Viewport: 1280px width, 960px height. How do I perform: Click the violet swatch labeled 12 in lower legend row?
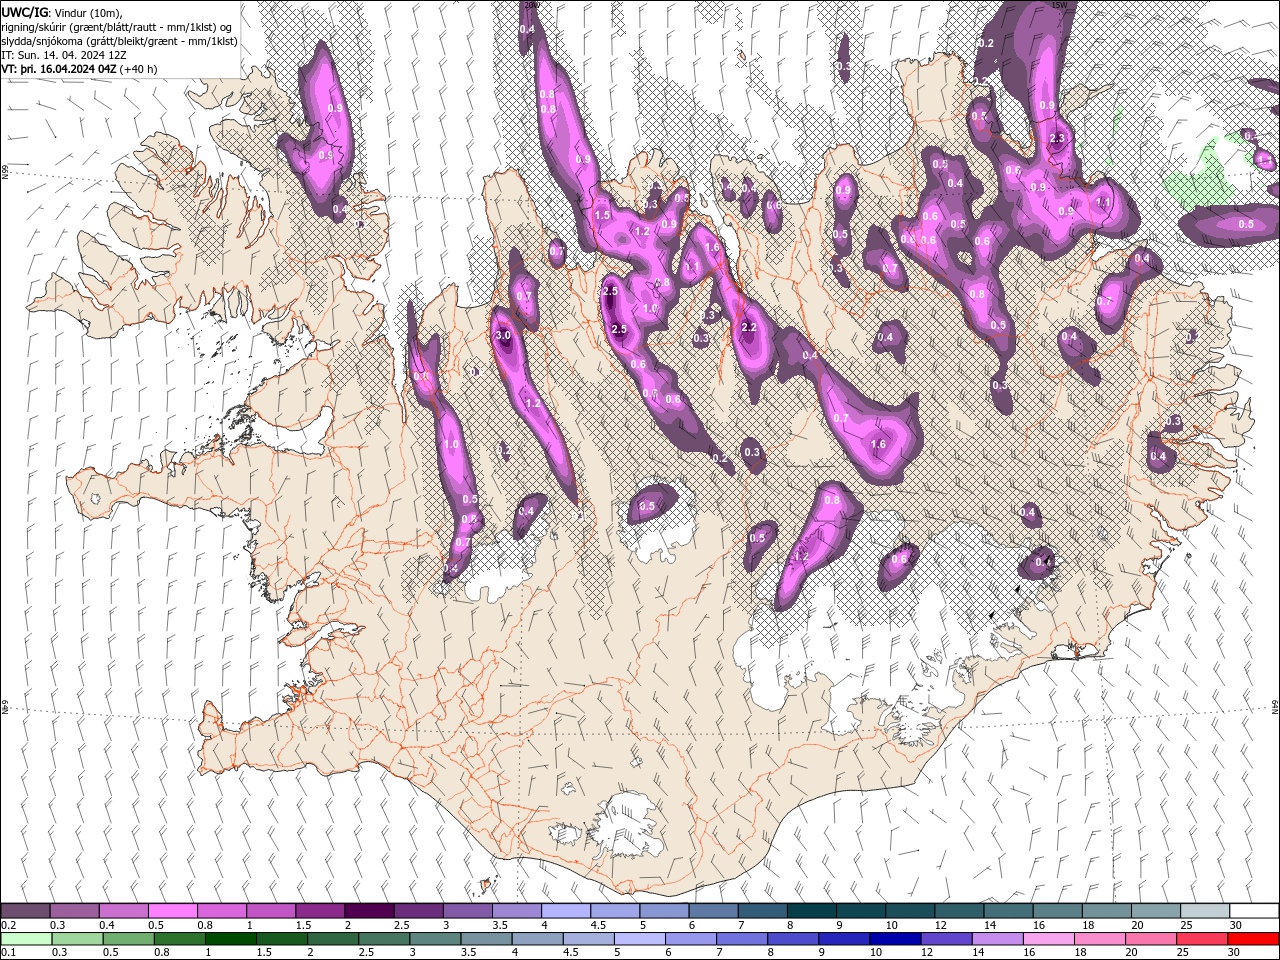click(946, 938)
